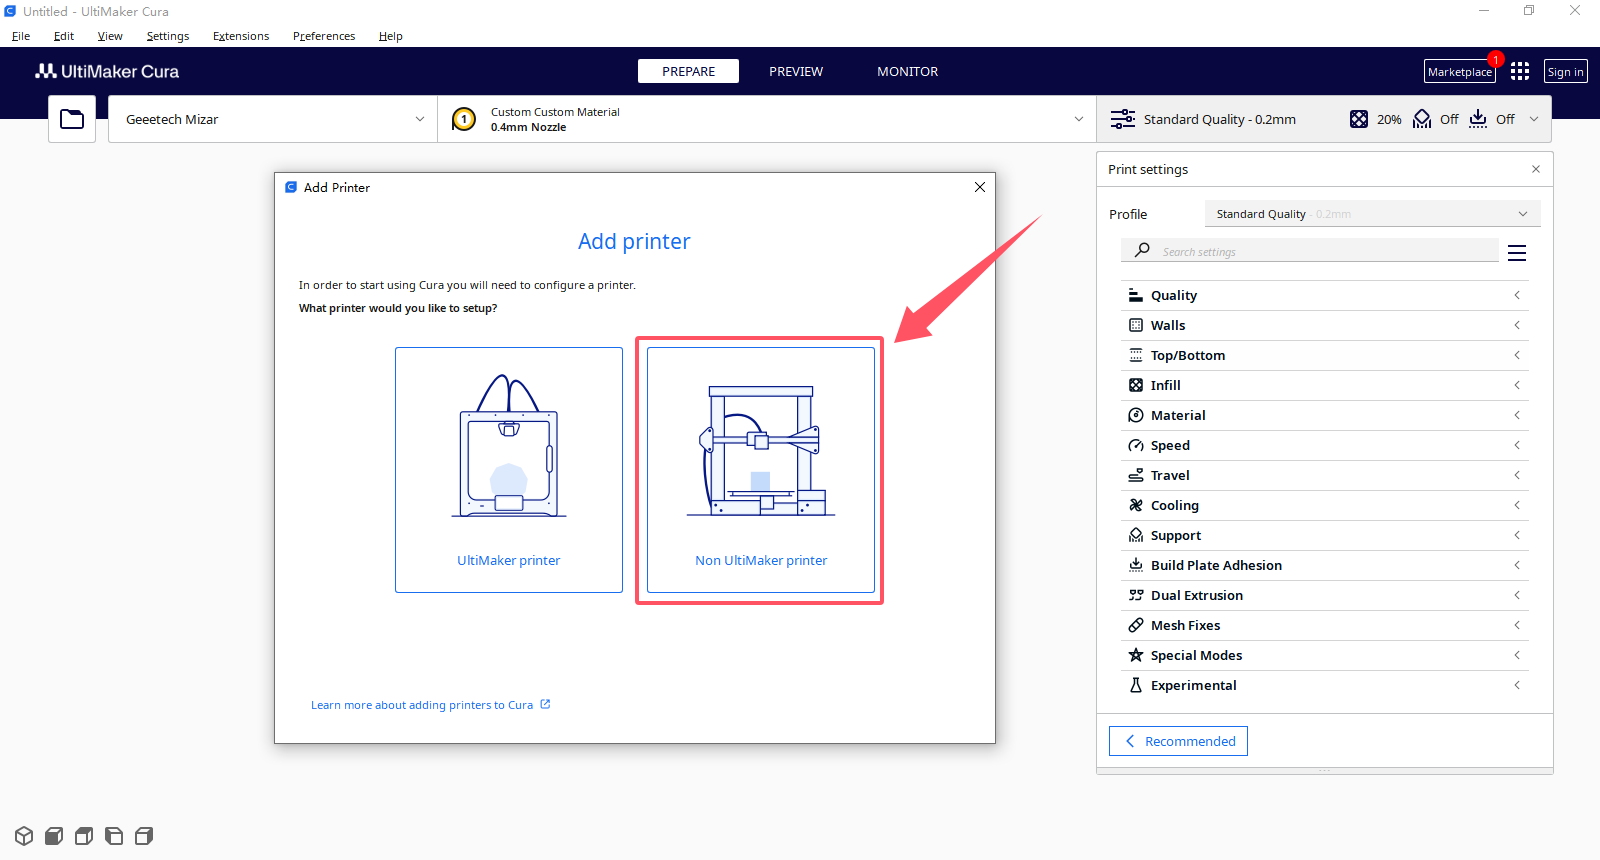Click the Mesh Fixes icon
The height and width of the screenshot is (860, 1600).
pyautogui.click(x=1136, y=625)
